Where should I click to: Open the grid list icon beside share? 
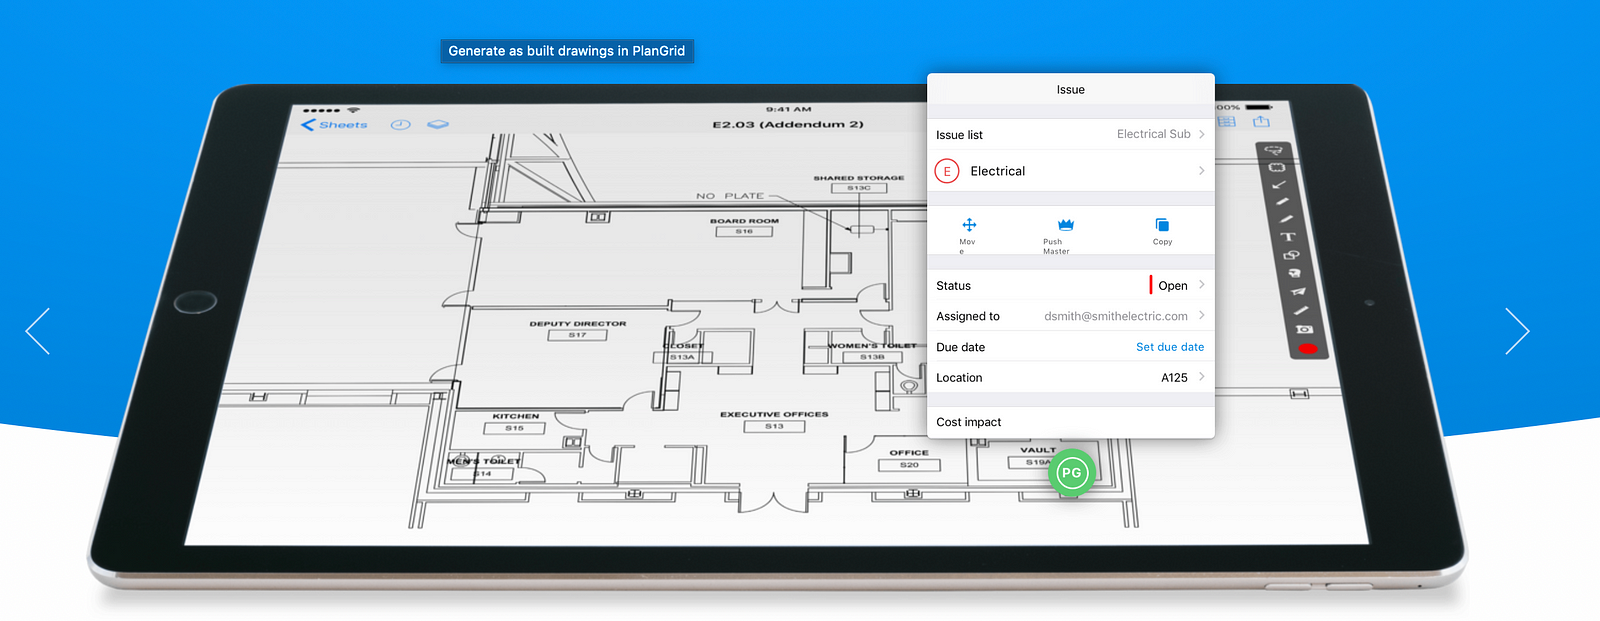[1227, 121]
